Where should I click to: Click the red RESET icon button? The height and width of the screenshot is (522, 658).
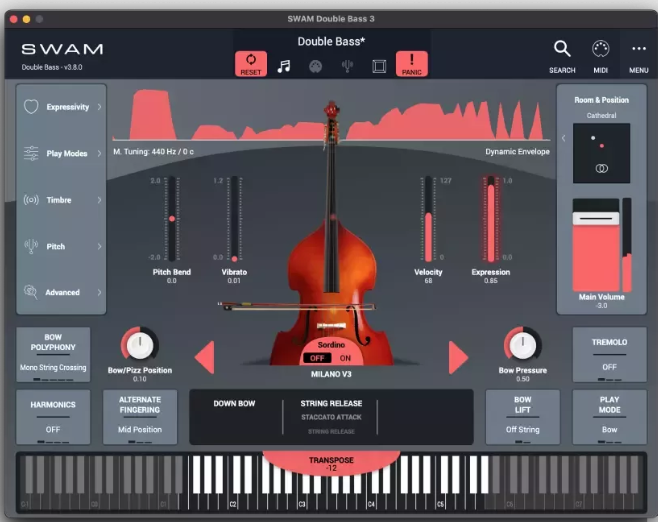250,64
